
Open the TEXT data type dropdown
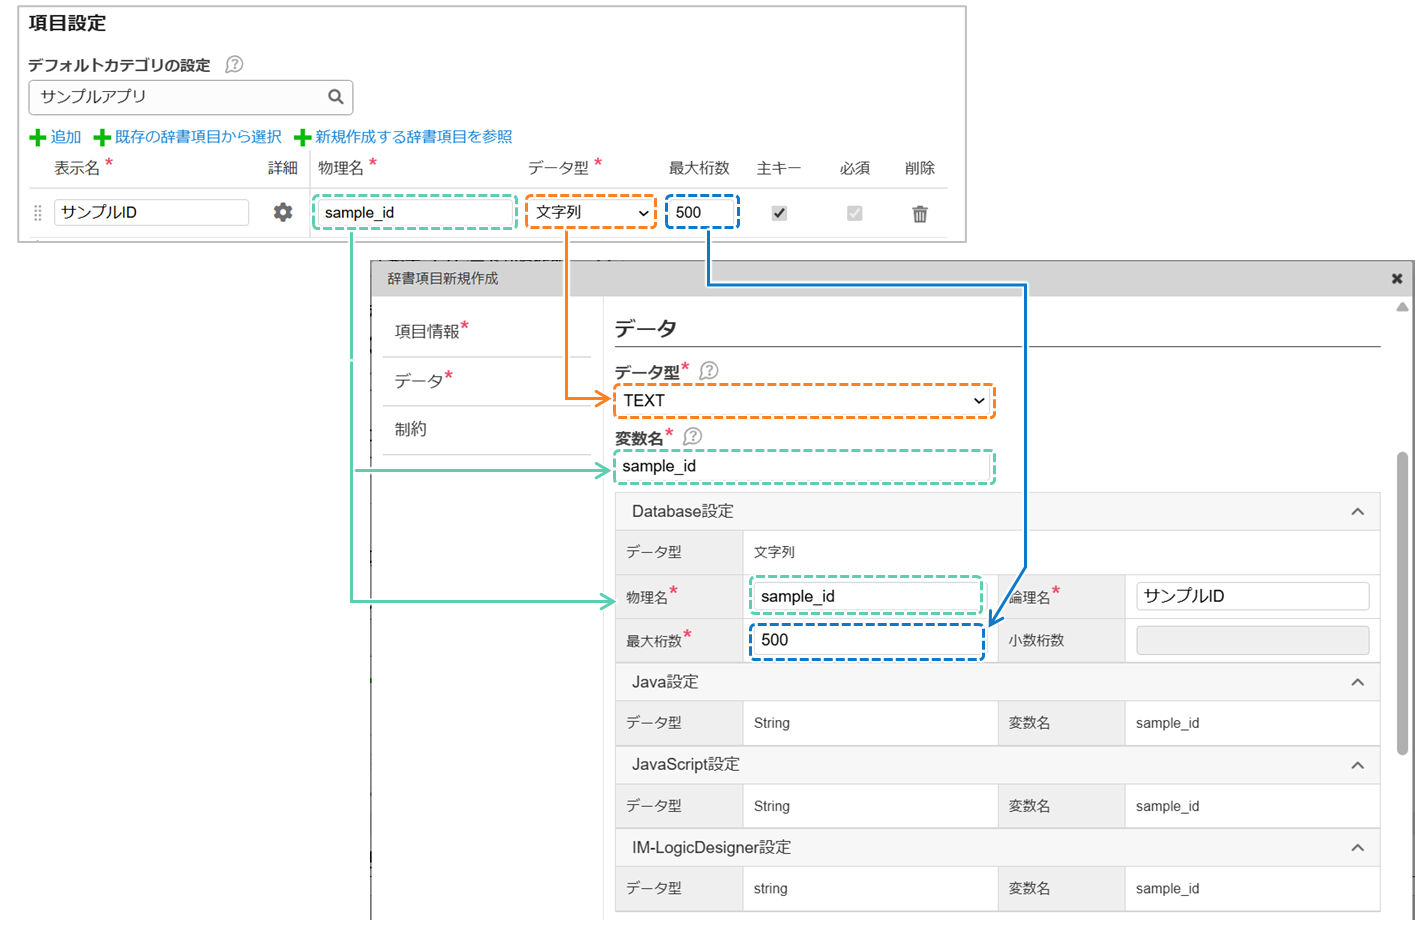coord(803,401)
